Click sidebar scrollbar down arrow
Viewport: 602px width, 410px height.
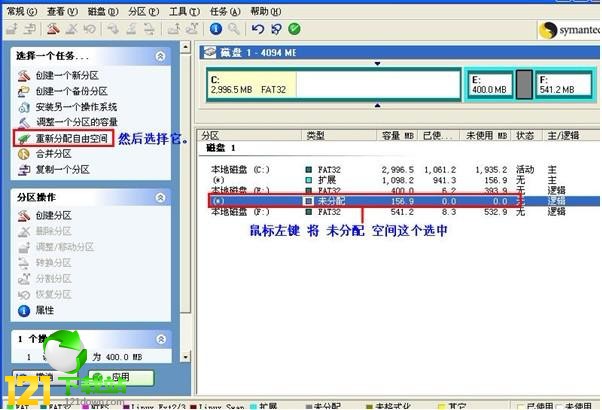[x=185, y=357]
